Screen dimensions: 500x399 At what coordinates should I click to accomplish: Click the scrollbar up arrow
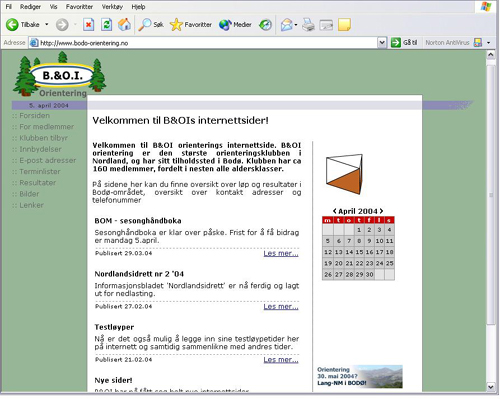coord(491,55)
